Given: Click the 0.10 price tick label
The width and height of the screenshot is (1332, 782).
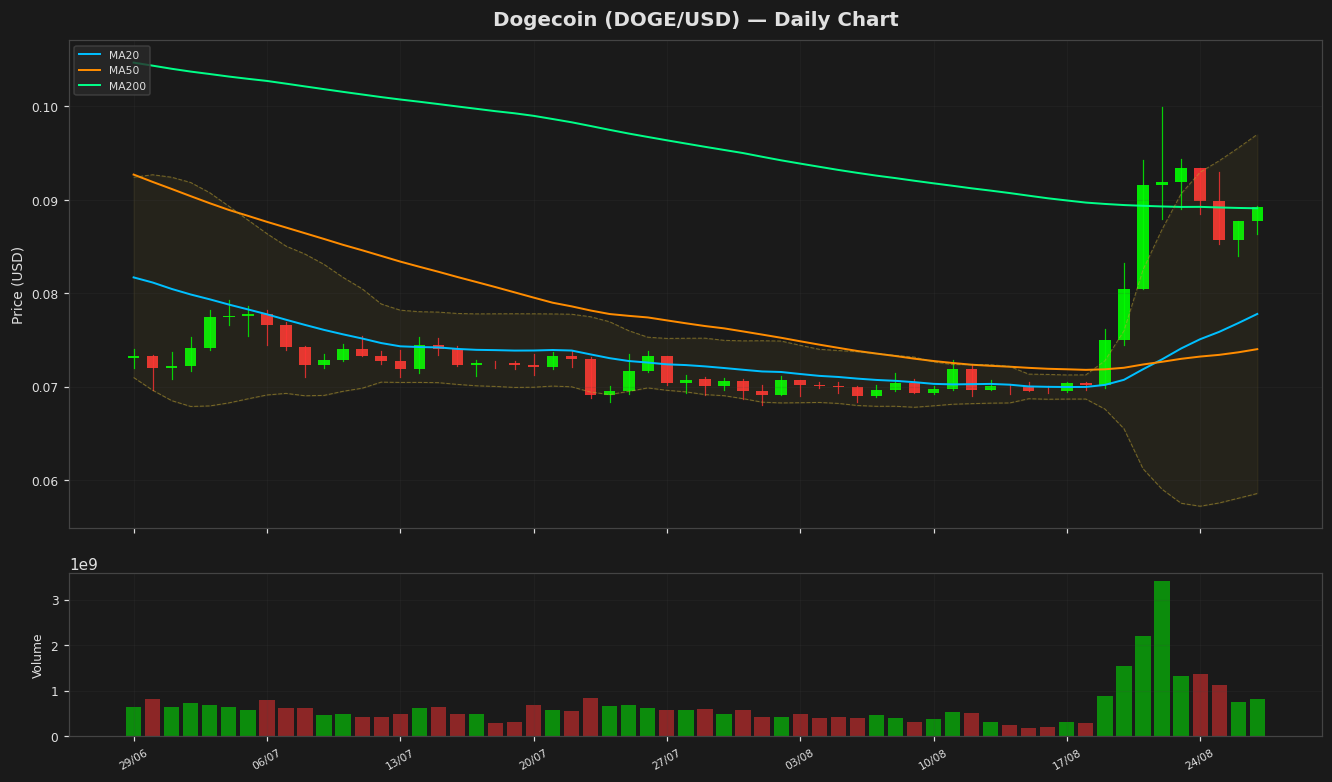Looking at the screenshot, I should (x=46, y=107).
